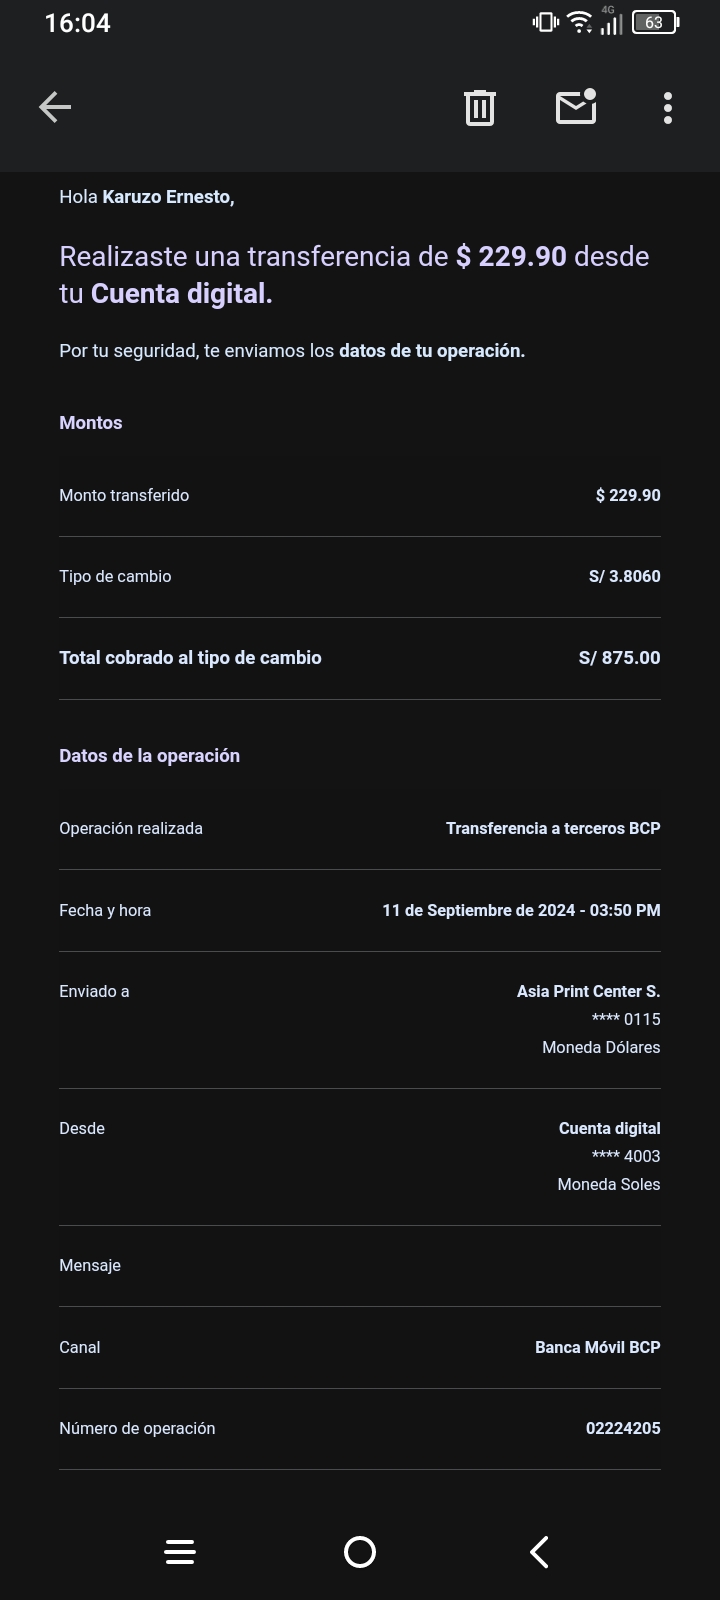Tap the battery indicator in status bar
Image resolution: width=720 pixels, height=1600 pixels.
655,22
